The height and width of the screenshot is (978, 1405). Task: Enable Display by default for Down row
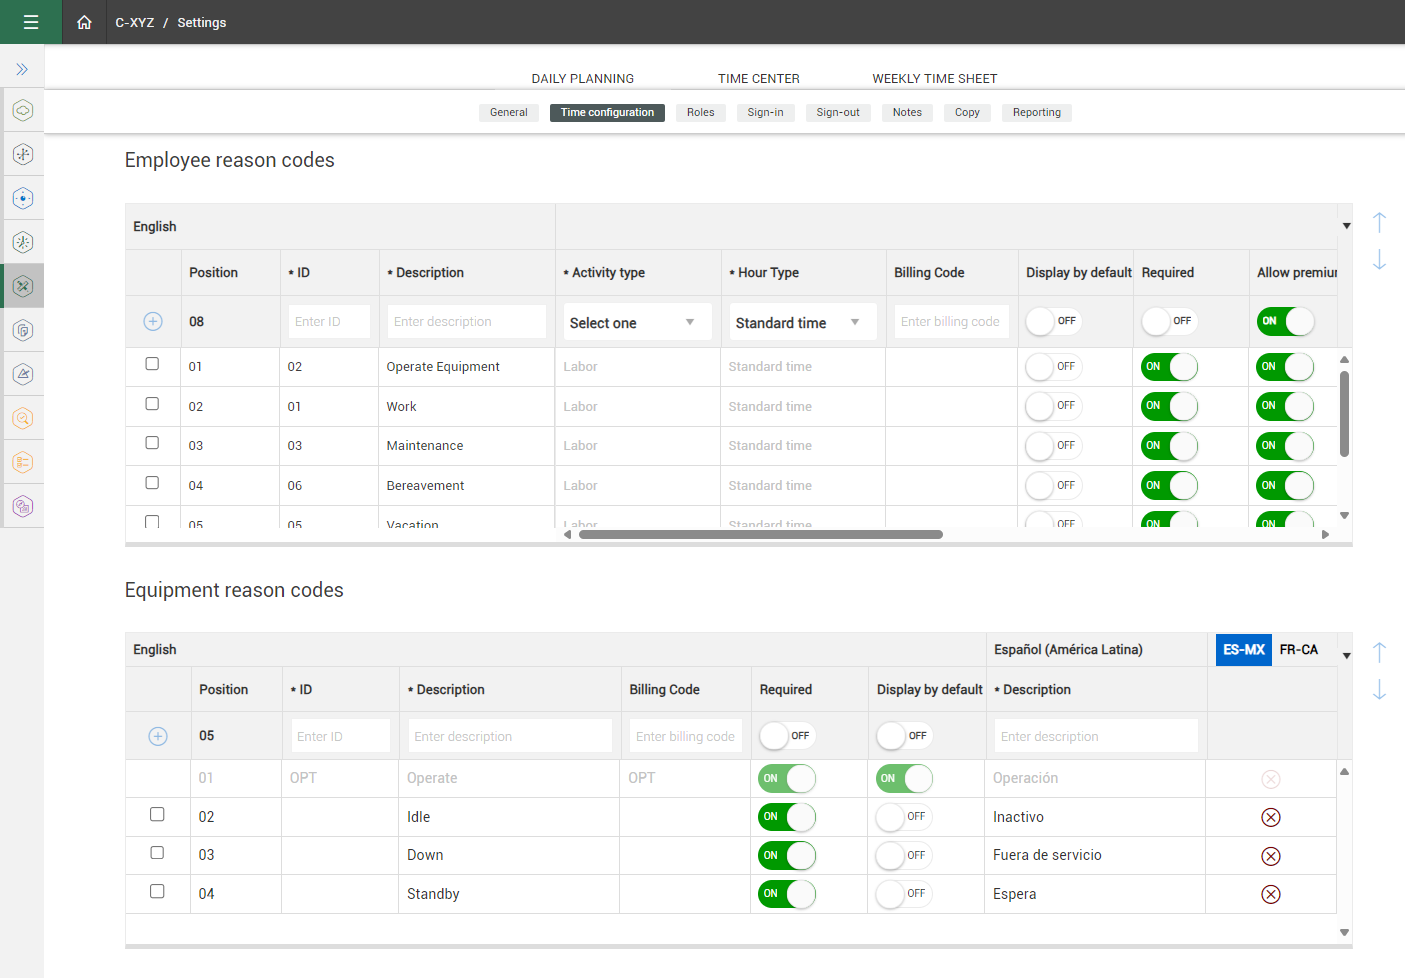[x=904, y=855]
